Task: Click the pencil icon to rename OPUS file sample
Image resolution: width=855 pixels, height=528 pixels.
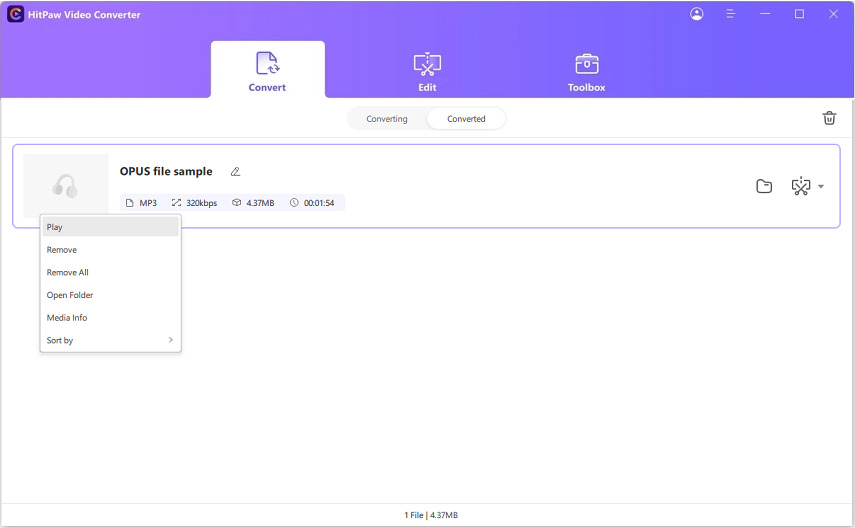Action: pos(235,171)
